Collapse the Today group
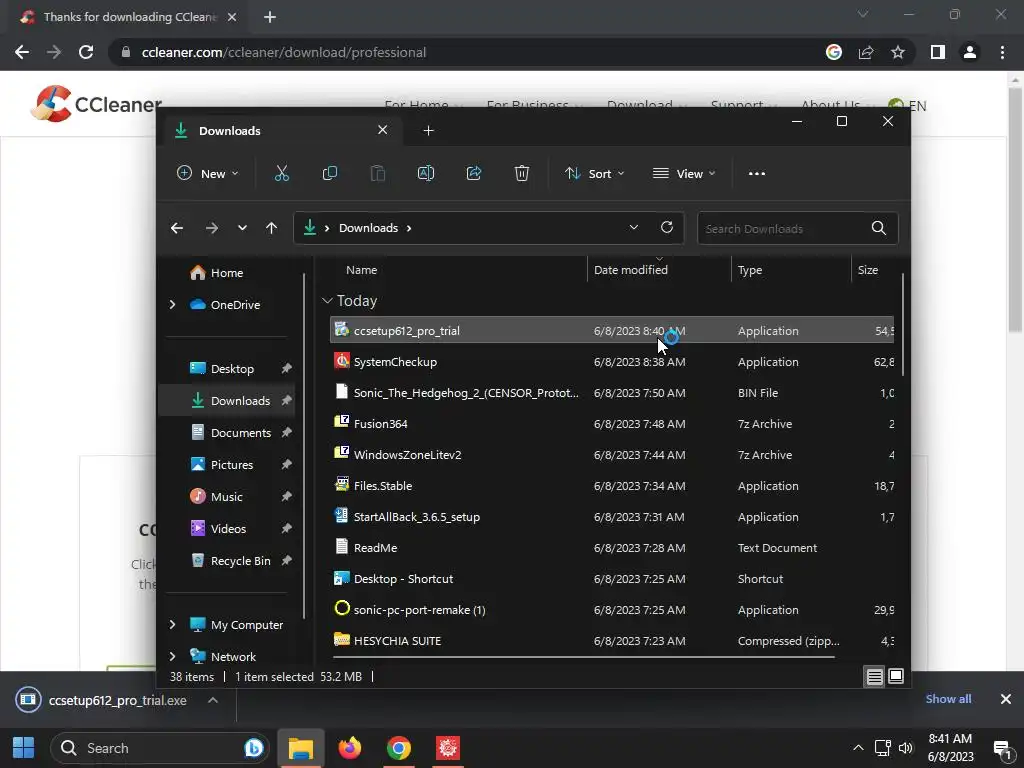The image size is (1024, 768). 327,300
